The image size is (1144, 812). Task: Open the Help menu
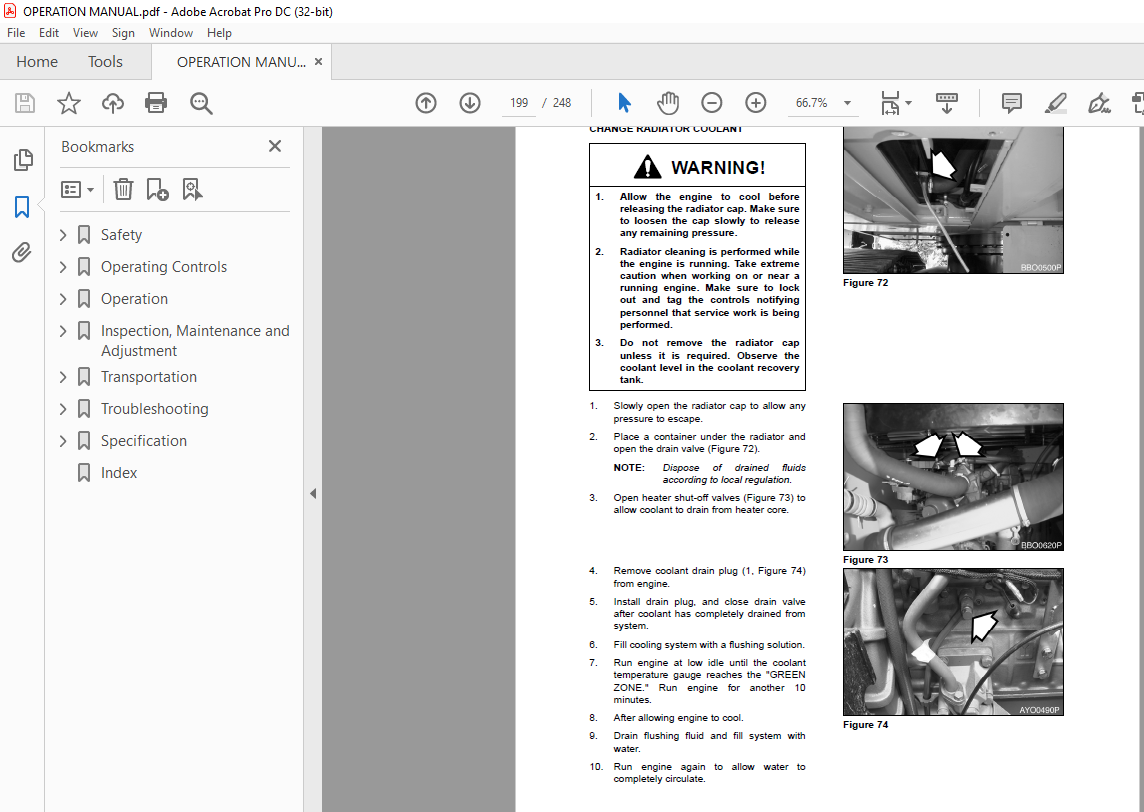(x=219, y=33)
